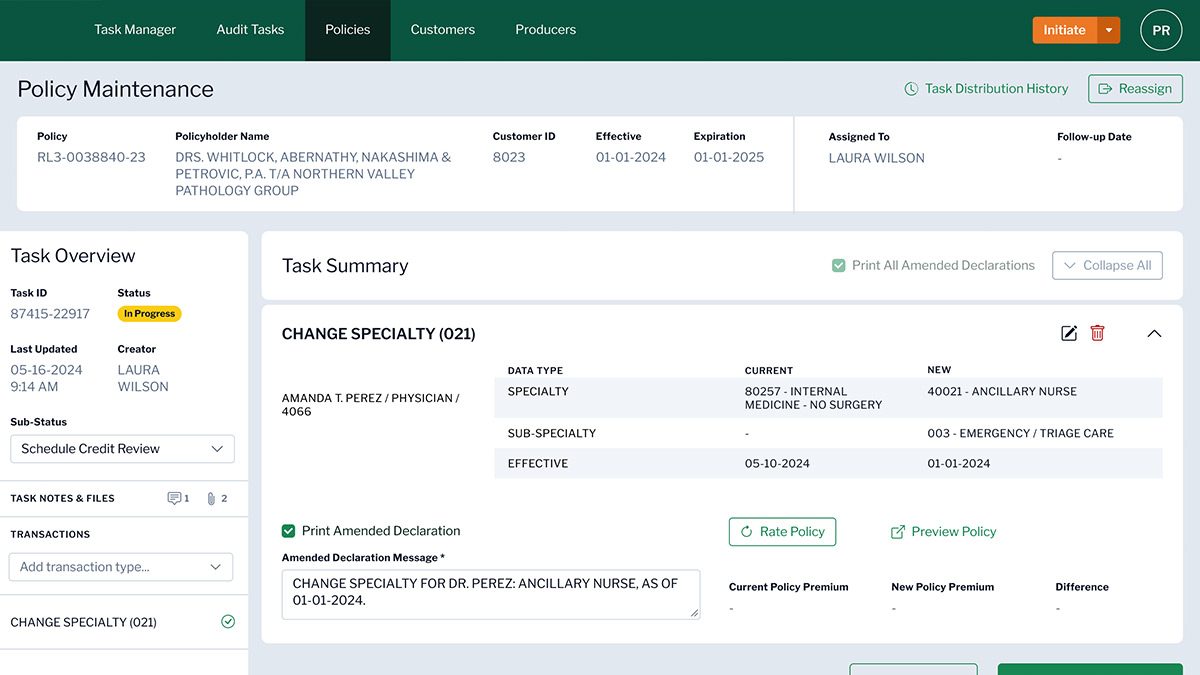Click Customer ID 8023
This screenshot has height=675, width=1200.
coord(509,157)
